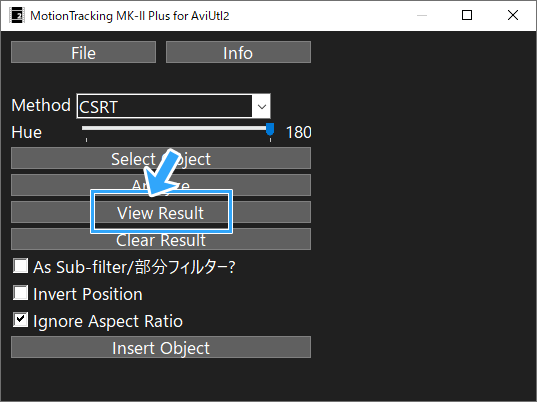Maximize the MotionTracking window
This screenshot has height=402, width=537.
pos(467,15)
